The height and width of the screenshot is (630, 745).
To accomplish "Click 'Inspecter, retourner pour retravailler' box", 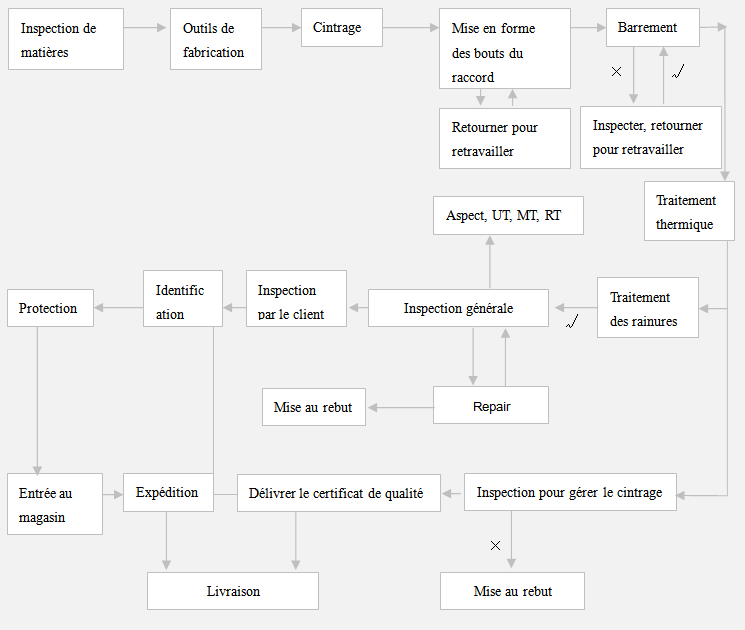I will tap(650, 137).
